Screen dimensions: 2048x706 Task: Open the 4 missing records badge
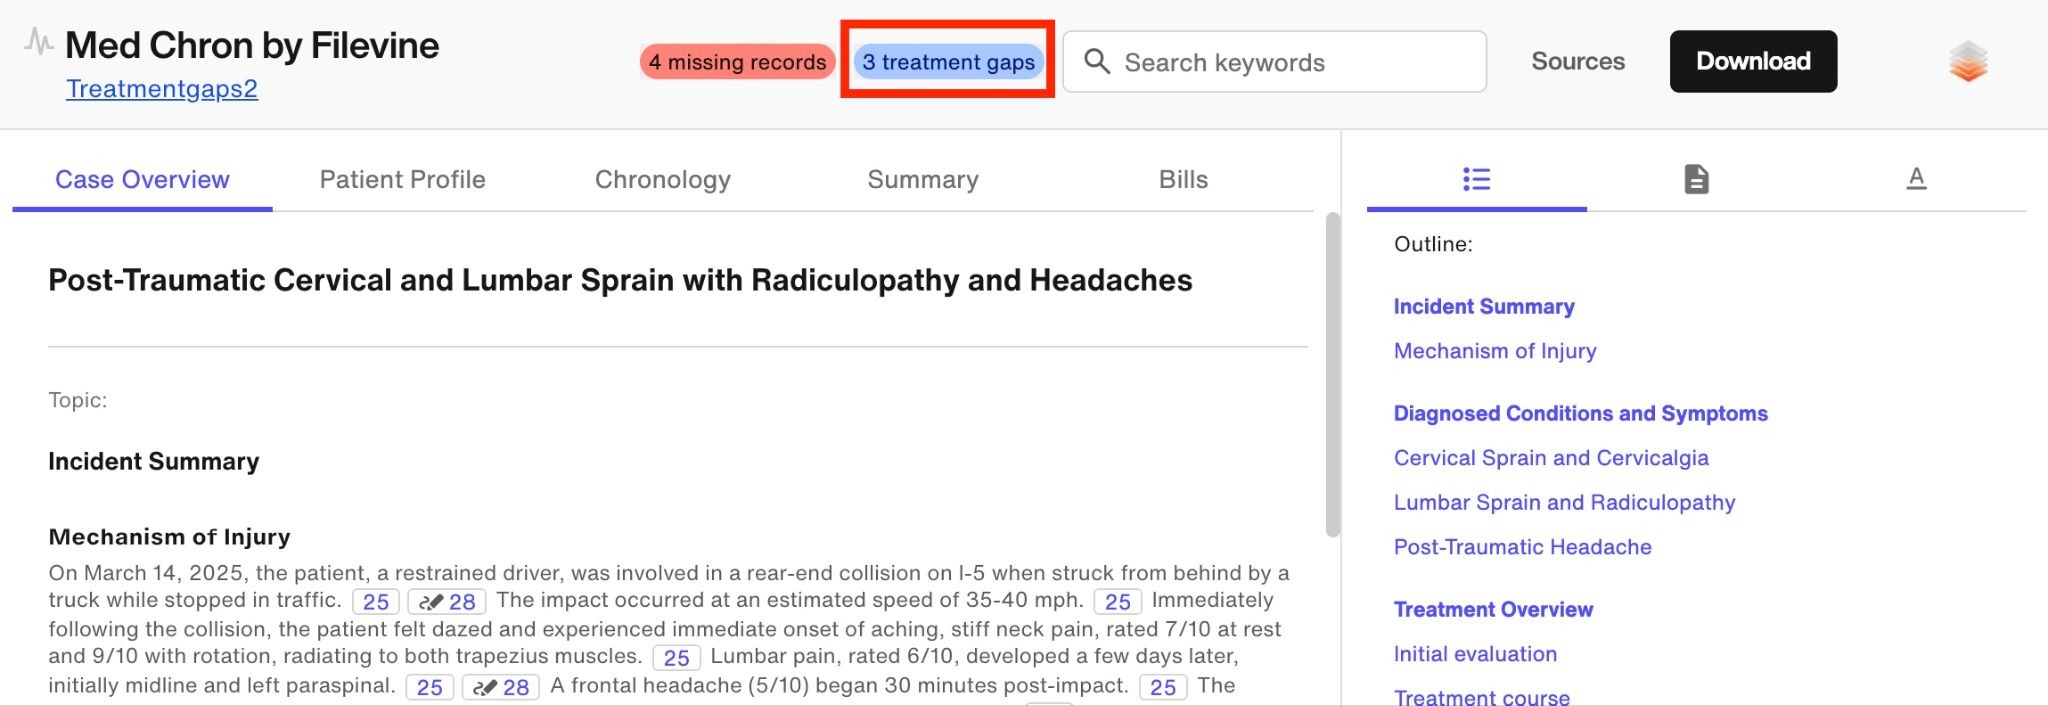click(x=738, y=62)
